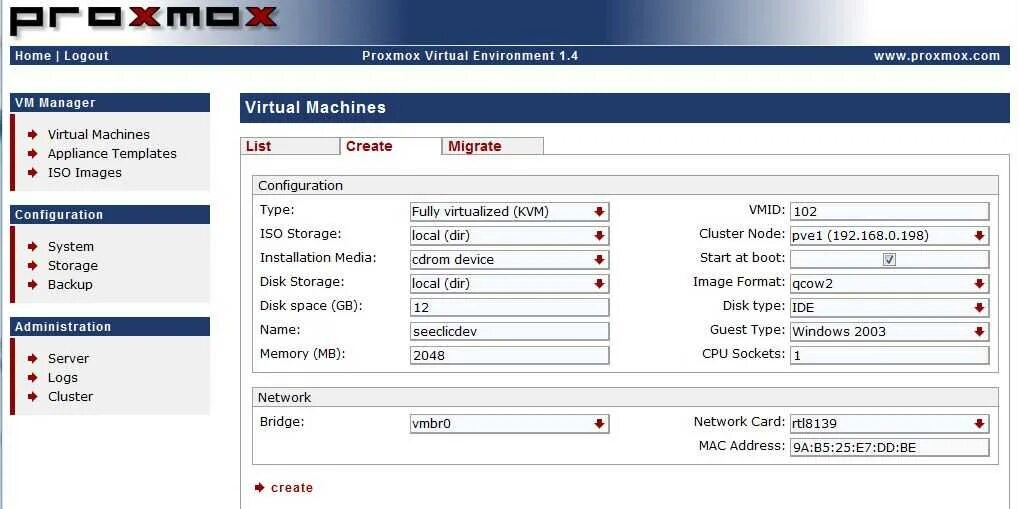
Task: Open Logs administration page
Action: (x=62, y=378)
